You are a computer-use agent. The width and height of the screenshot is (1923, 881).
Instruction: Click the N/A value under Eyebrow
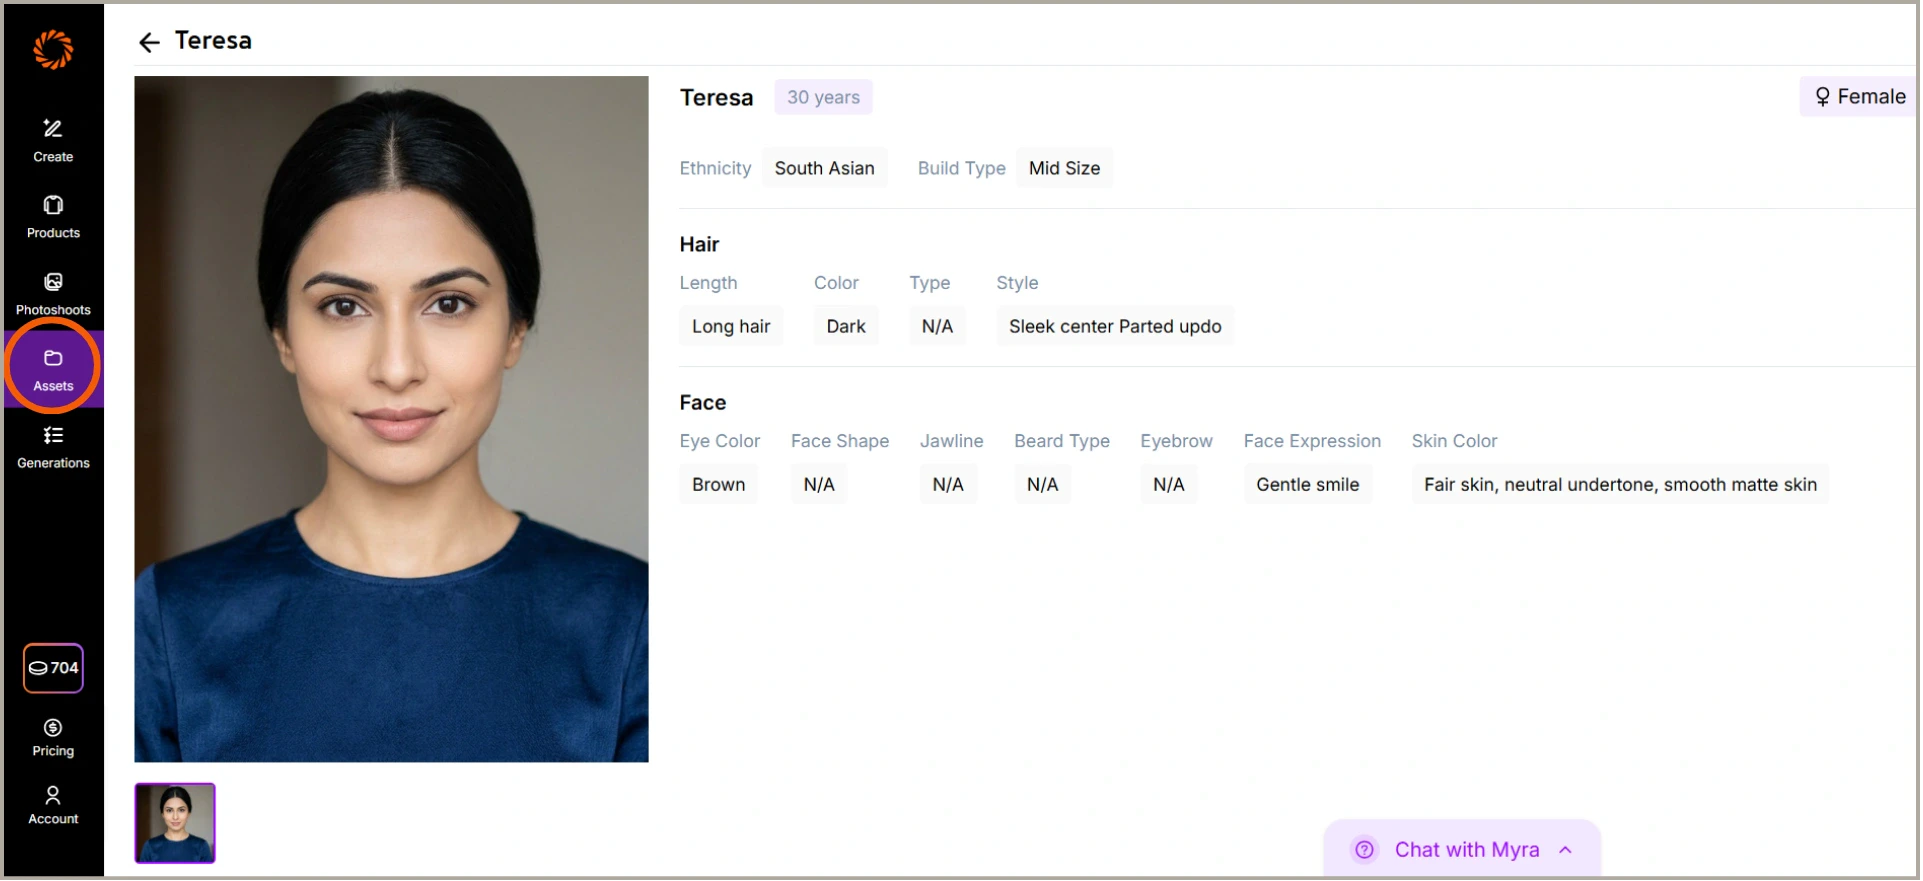[x=1168, y=484]
